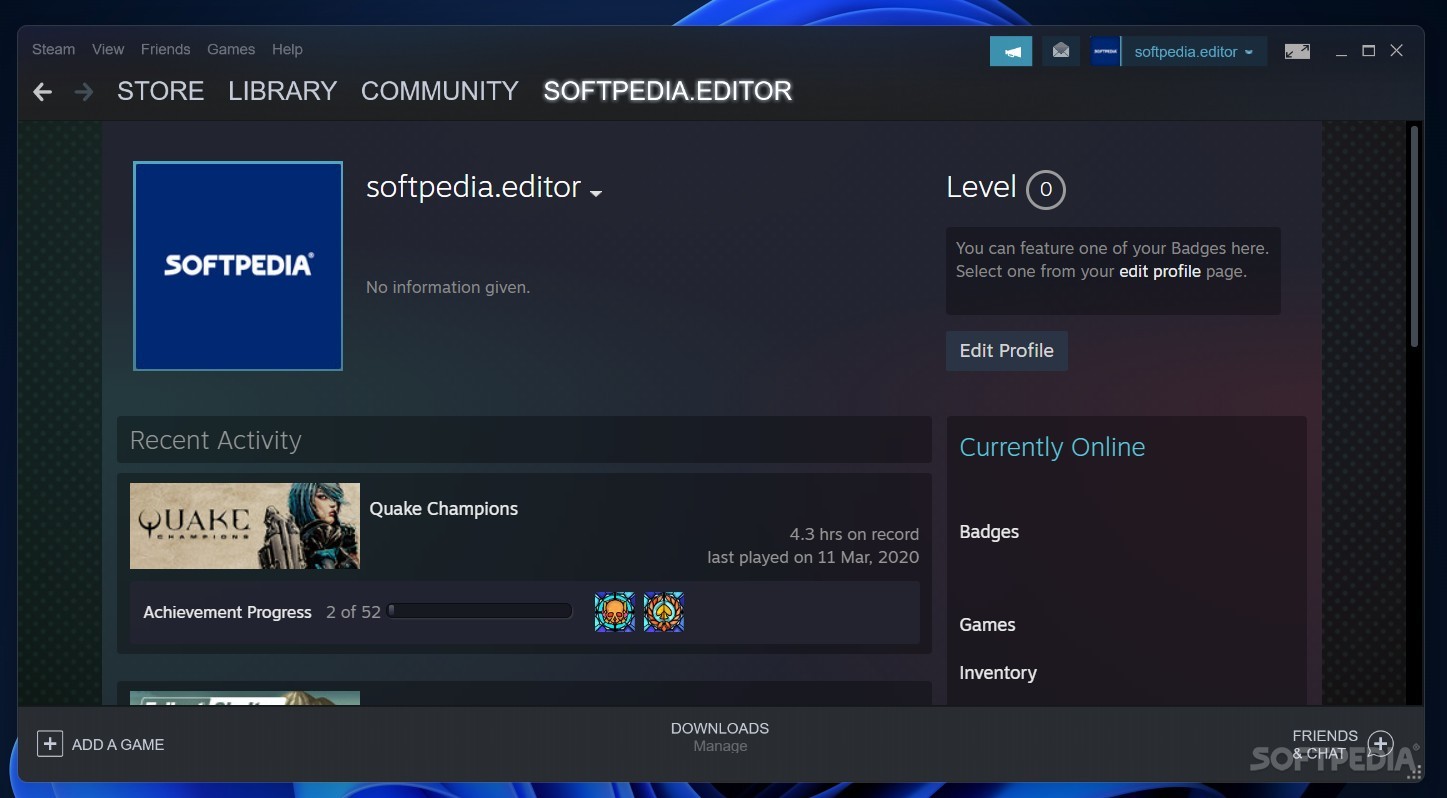Click the FRIENDS & CHAT label
The width and height of the screenshot is (1447, 798).
(1325, 744)
